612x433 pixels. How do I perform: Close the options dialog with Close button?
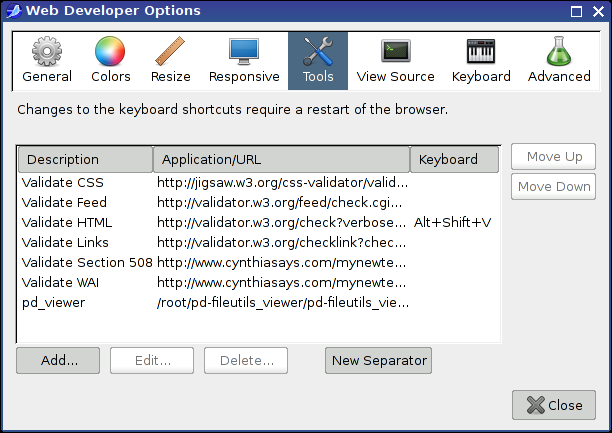(x=554, y=405)
